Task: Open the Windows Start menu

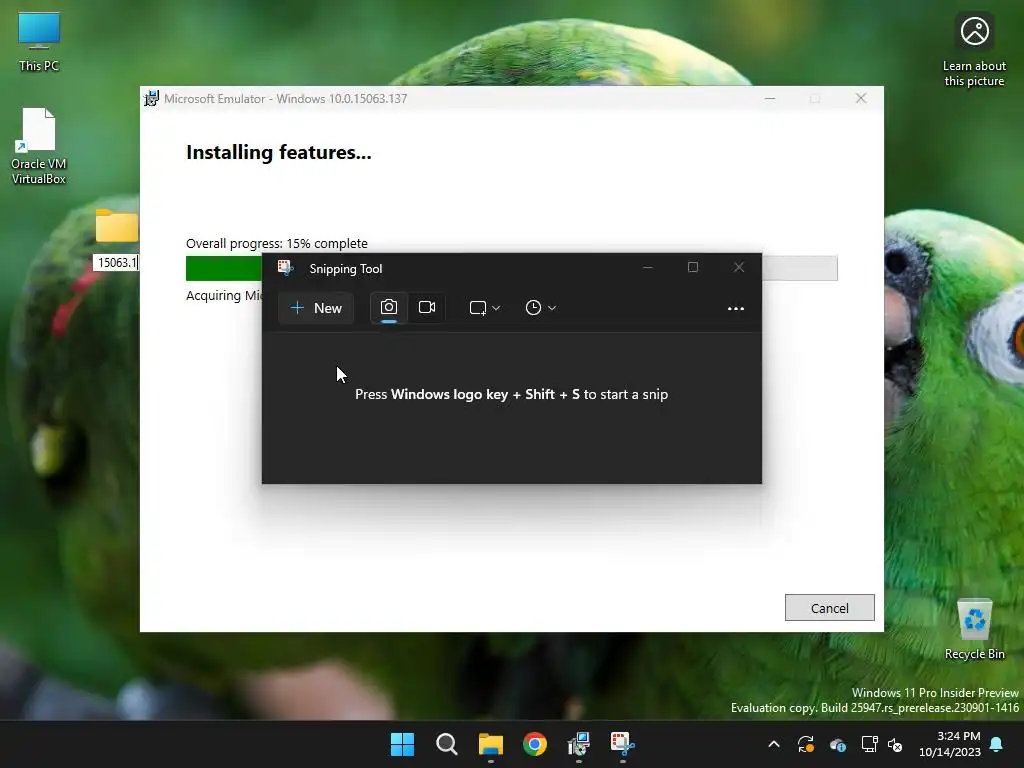Action: click(402, 744)
